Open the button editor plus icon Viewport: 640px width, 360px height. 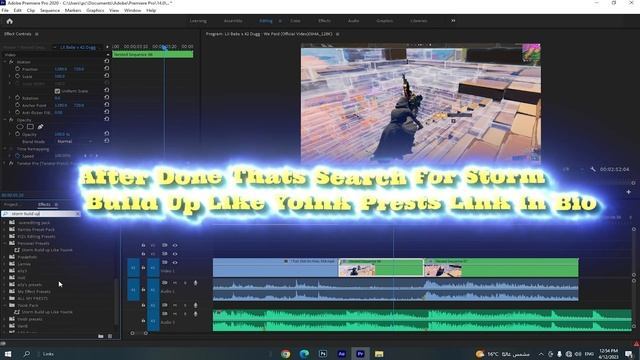(x=629, y=191)
